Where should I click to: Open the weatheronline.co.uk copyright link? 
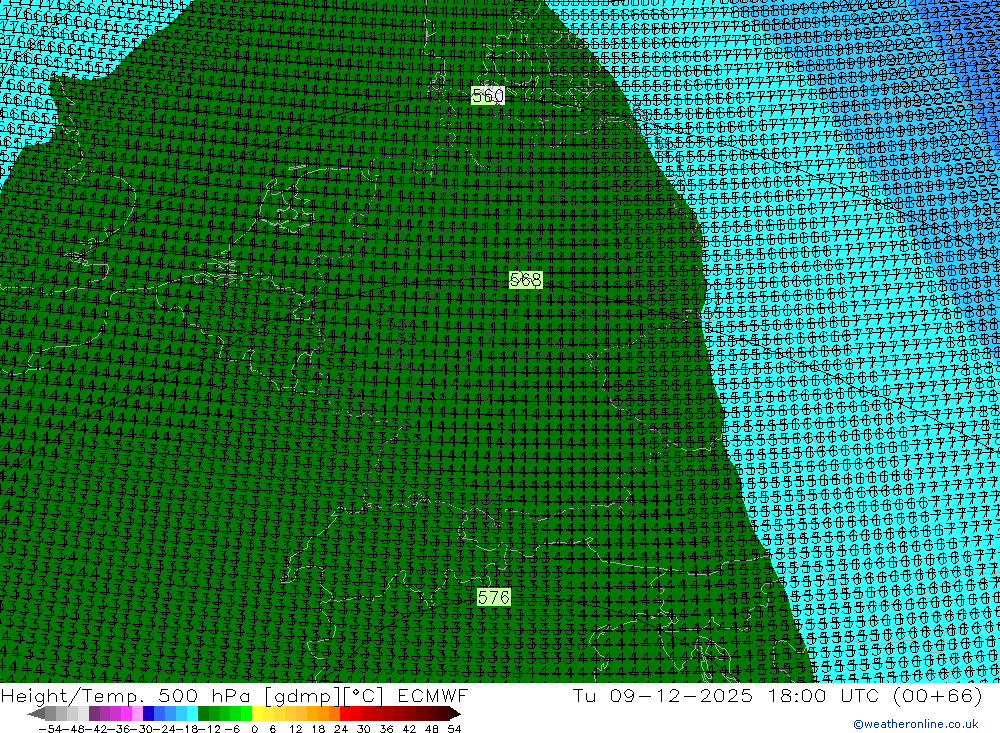[x=916, y=724]
